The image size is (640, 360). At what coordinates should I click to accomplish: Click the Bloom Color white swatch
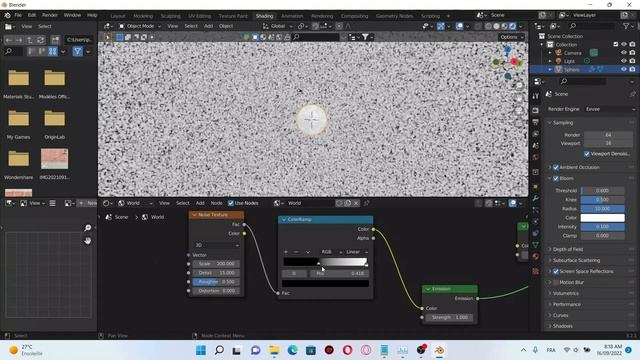click(x=602, y=218)
